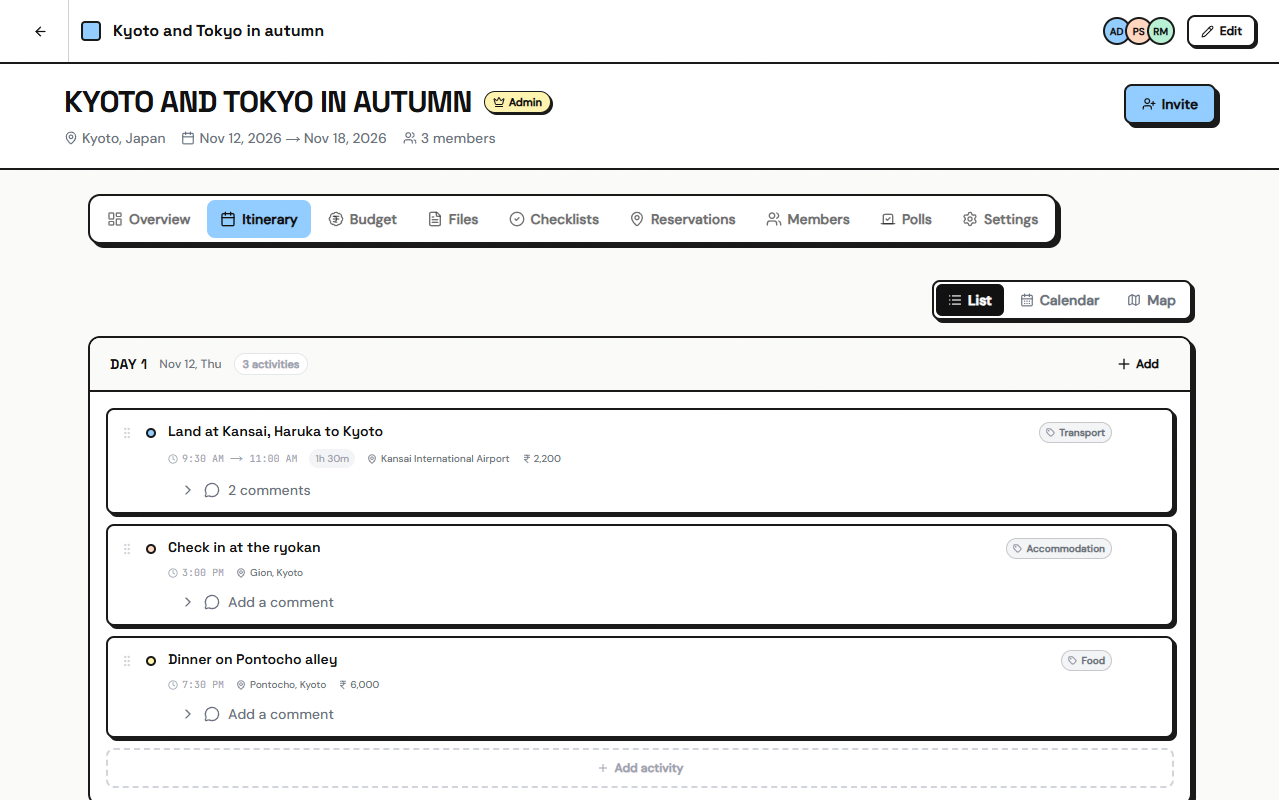Click the Nov 12 to Nov 18 dates
The image size is (1279, 800).
tap(284, 138)
